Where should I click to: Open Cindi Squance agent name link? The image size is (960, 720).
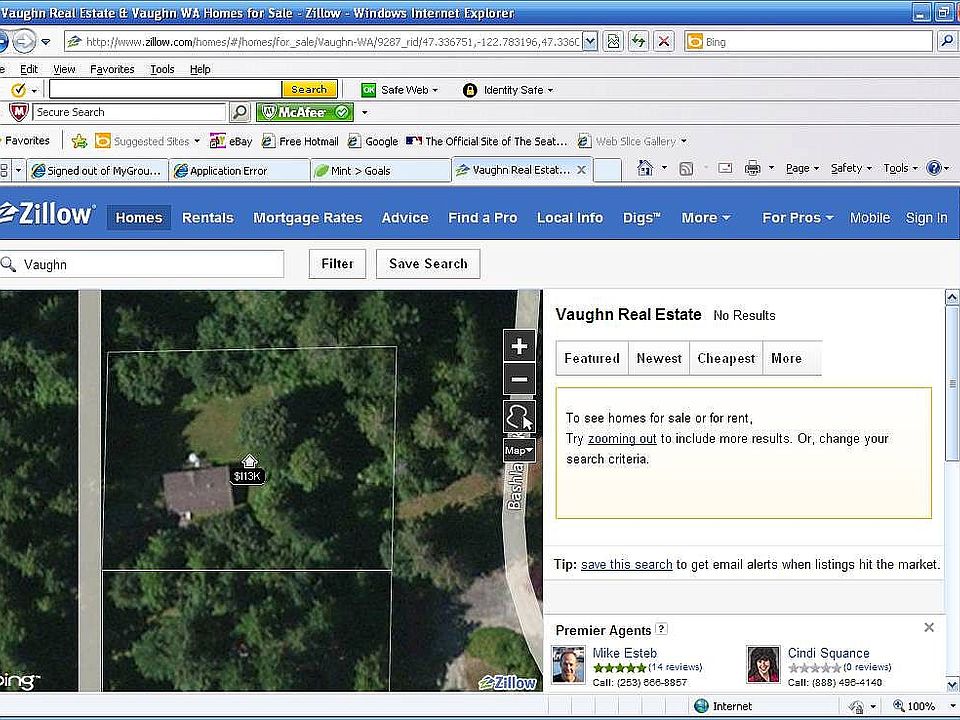click(x=828, y=653)
